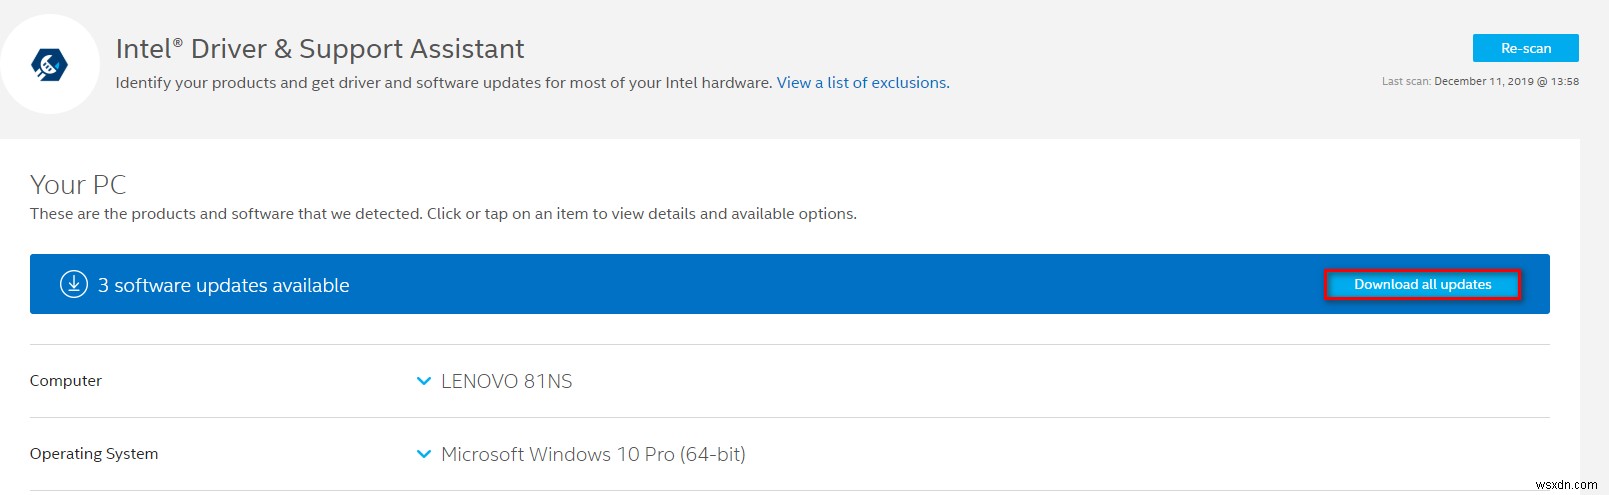The width and height of the screenshot is (1609, 495).
Task: Expand the Microsoft Windows 10 Pro chevron
Action: (424, 454)
